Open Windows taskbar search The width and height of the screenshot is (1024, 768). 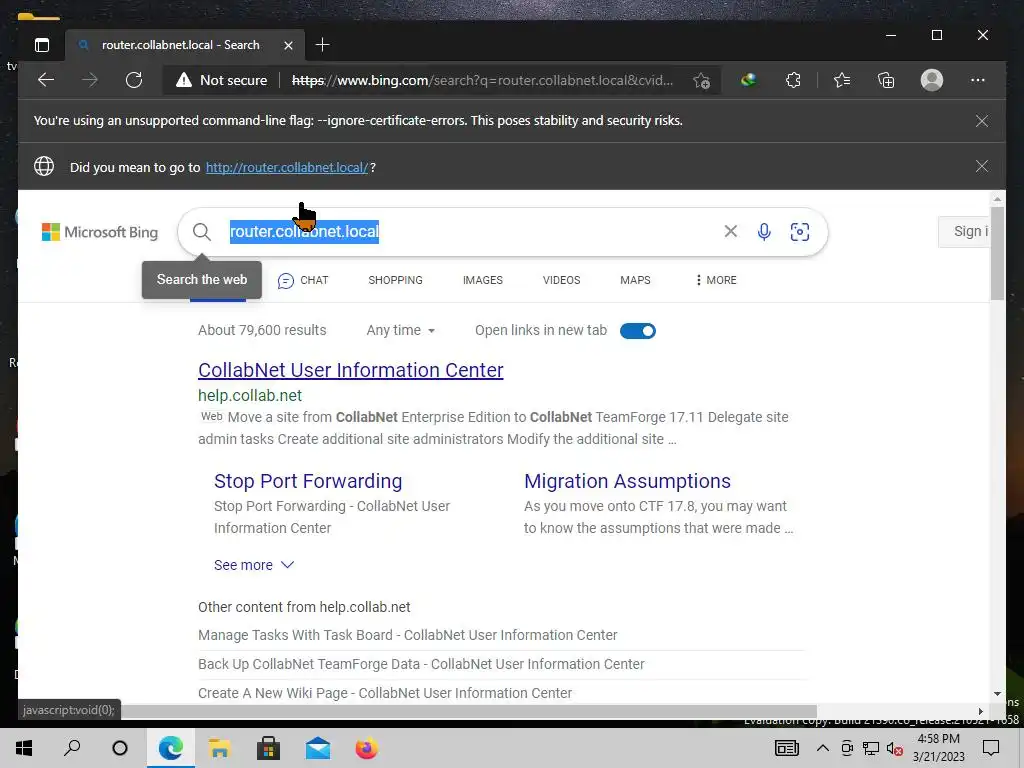(72, 748)
